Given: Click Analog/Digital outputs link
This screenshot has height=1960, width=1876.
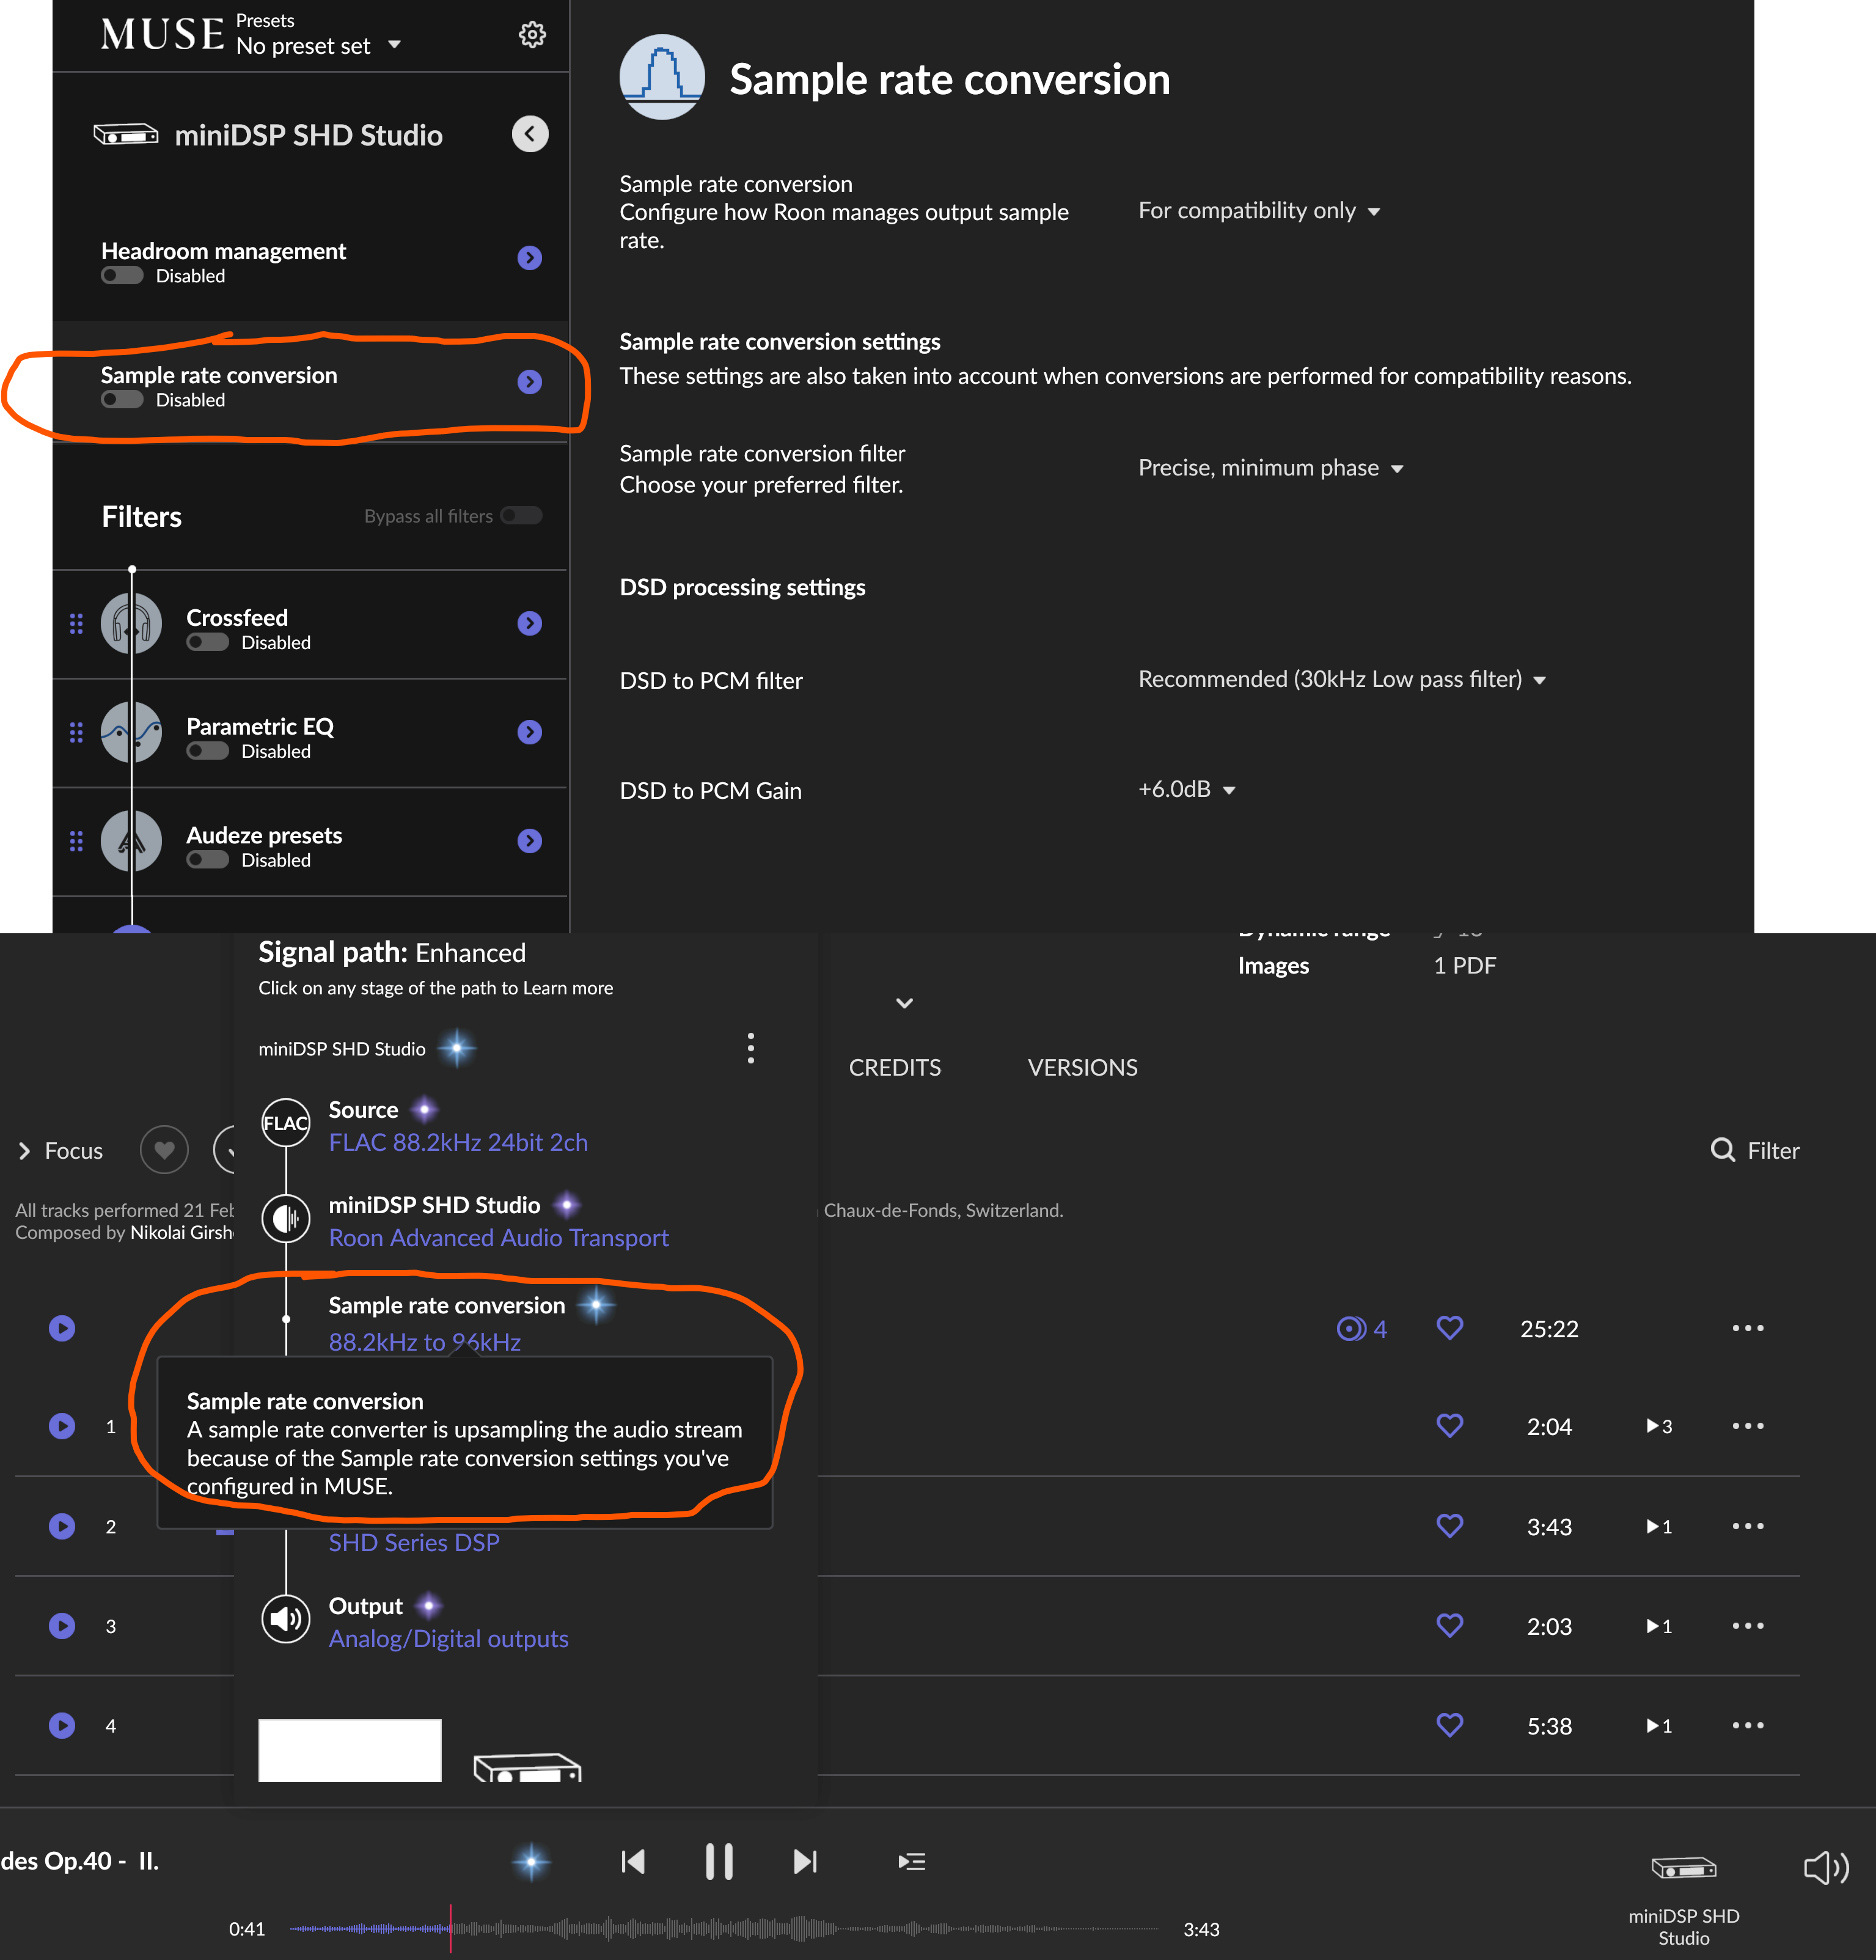Looking at the screenshot, I should [448, 1639].
